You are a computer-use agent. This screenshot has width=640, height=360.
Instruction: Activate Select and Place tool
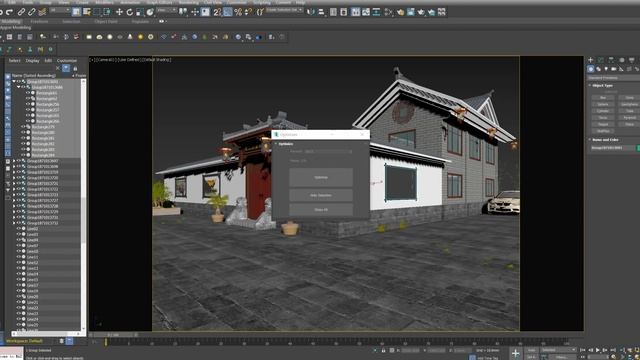pos(150,12)
